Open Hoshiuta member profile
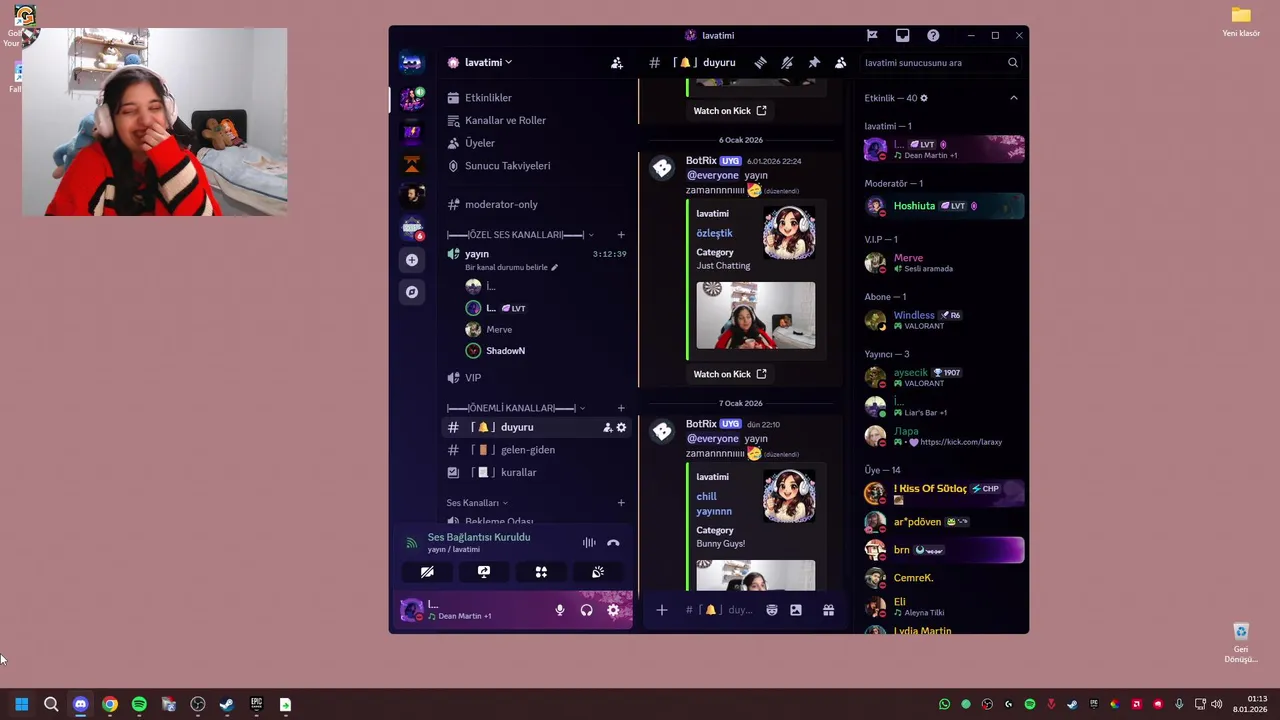This screenshot has height=720, width=1280. pyautogui.click(x=944, y=206)
